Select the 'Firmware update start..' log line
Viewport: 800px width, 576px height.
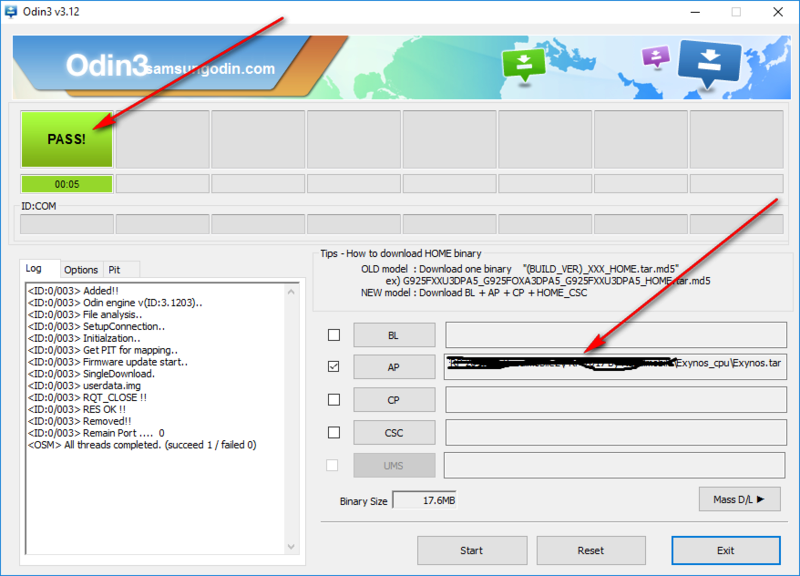108,362
